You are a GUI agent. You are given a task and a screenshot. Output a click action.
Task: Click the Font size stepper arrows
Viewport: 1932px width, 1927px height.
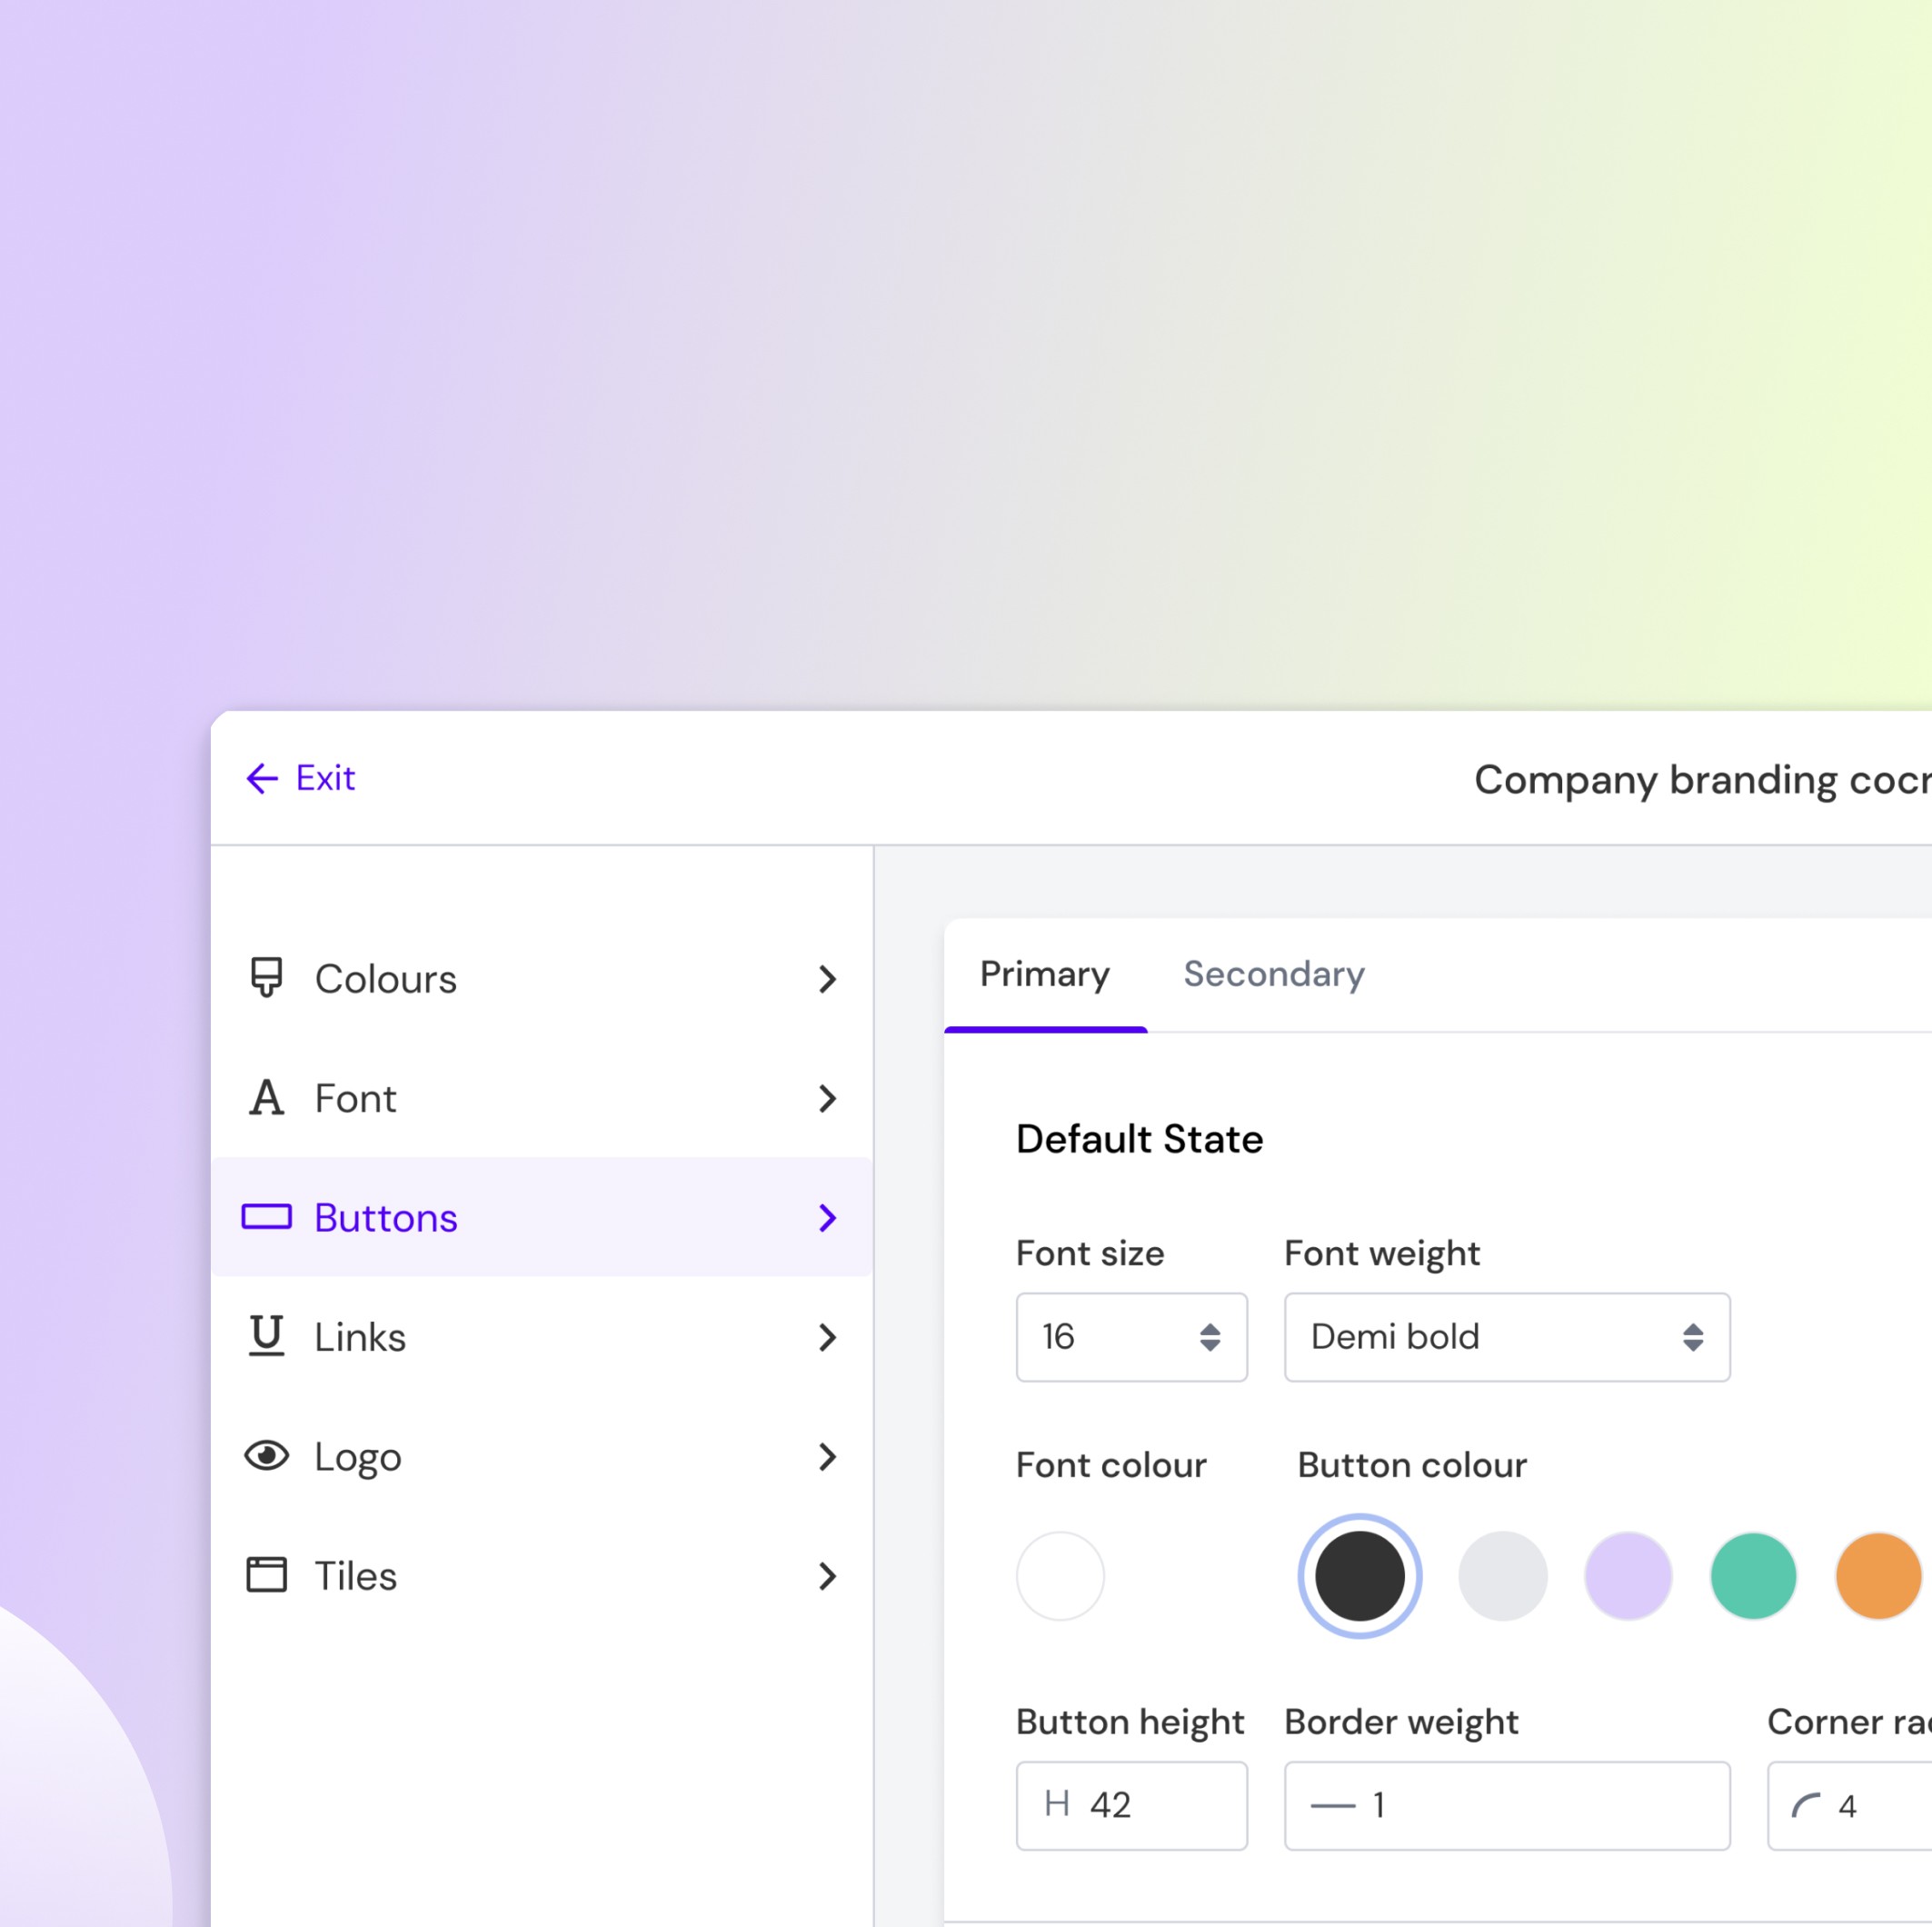click(1209, 1337)
